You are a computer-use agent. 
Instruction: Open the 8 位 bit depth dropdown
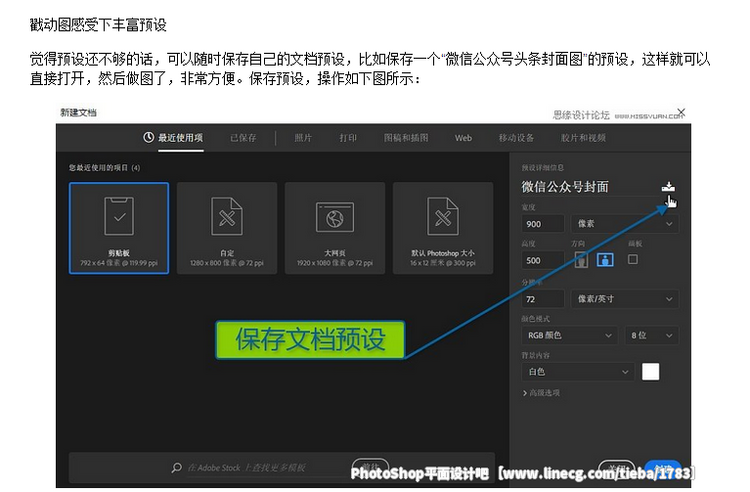click(x=651, y=335)
